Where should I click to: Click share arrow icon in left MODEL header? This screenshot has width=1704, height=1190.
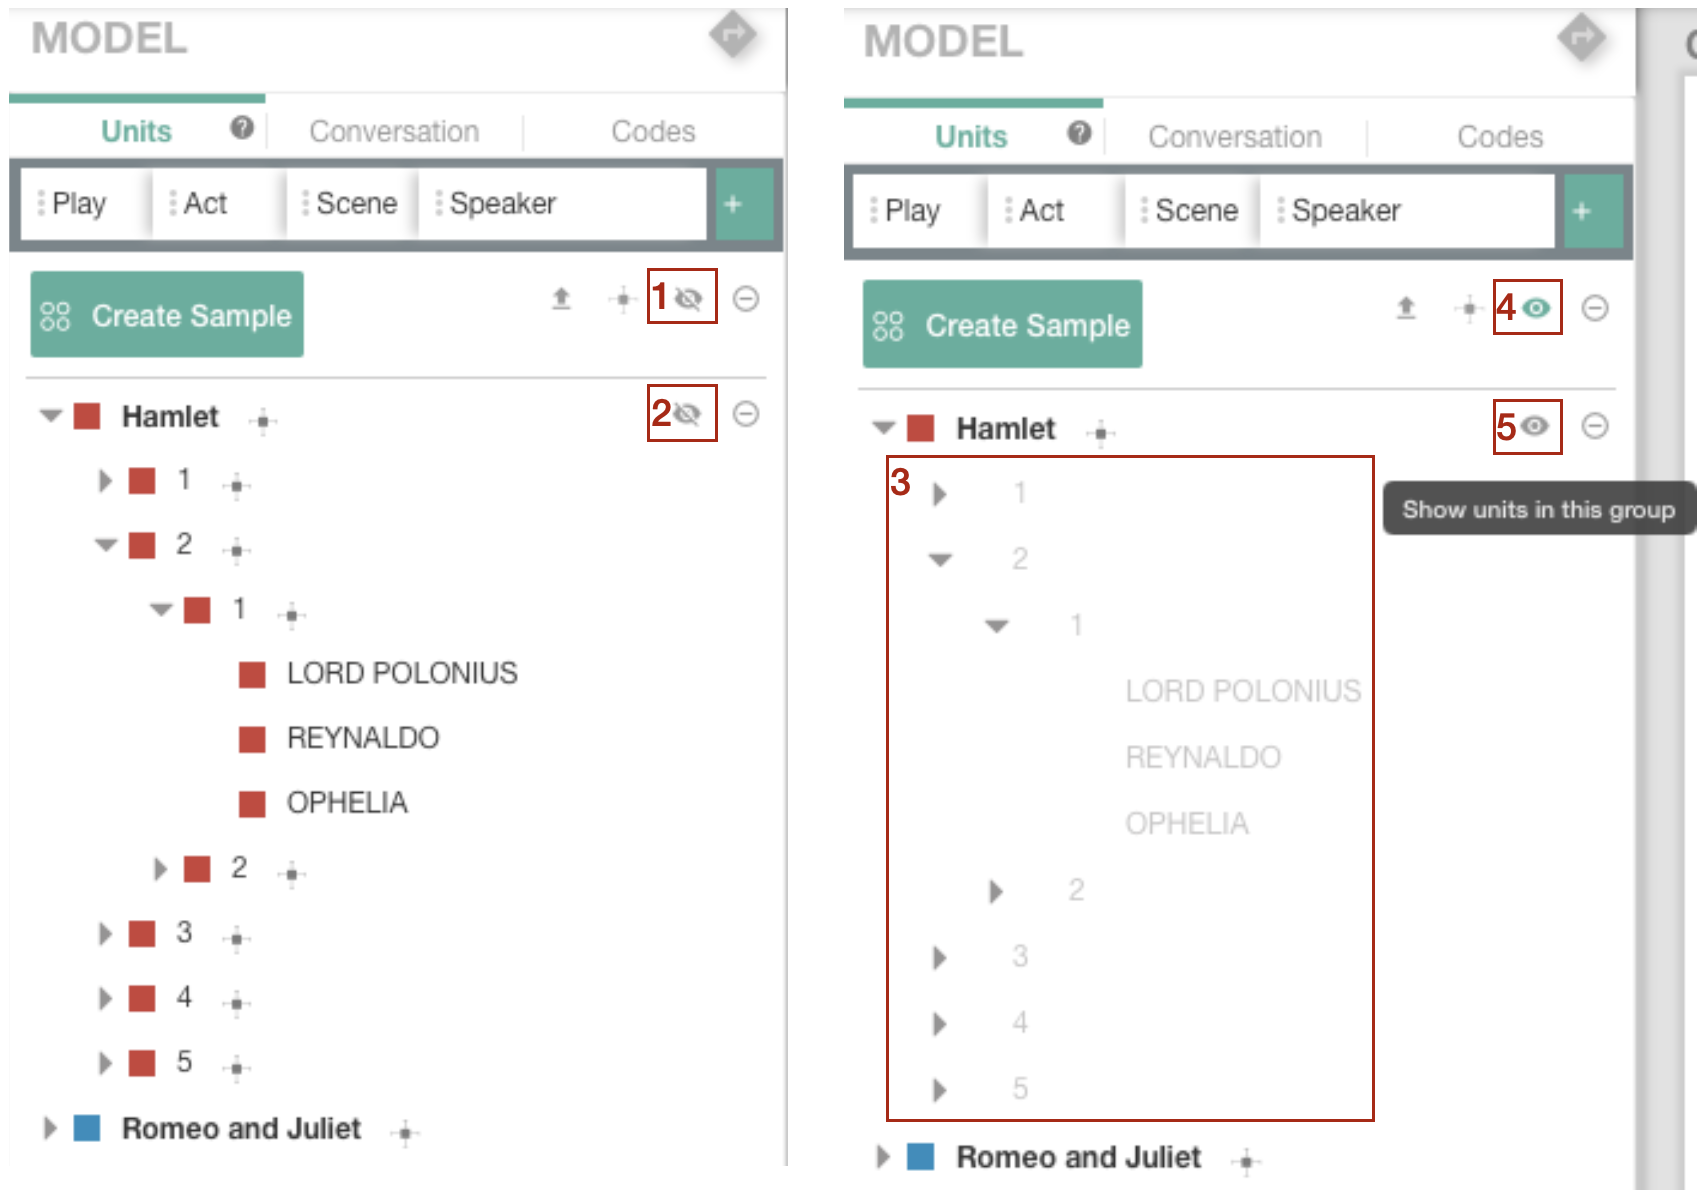(733, 36)
